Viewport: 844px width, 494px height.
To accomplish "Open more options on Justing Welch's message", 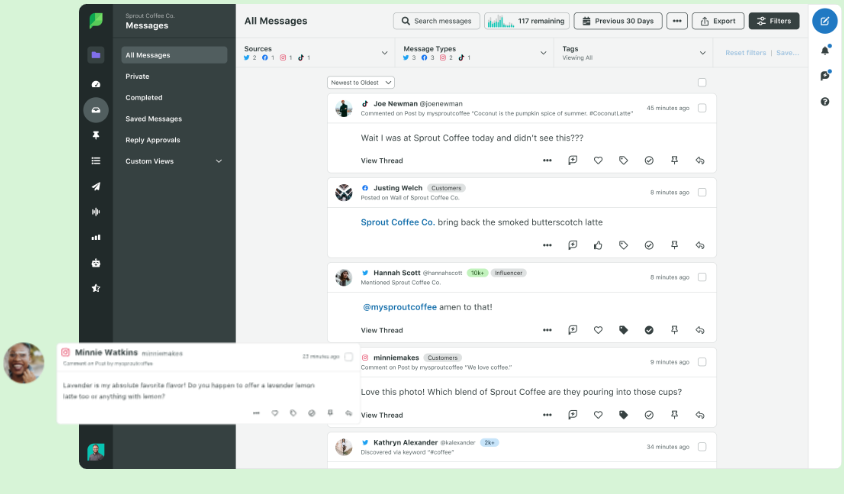I will (x=547, y=245).
